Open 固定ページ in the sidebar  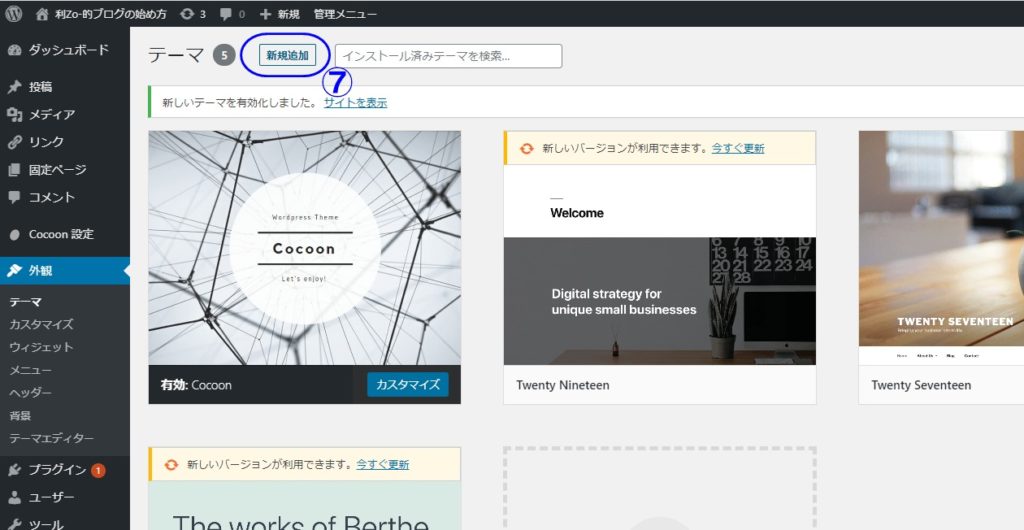pos(57,170)
